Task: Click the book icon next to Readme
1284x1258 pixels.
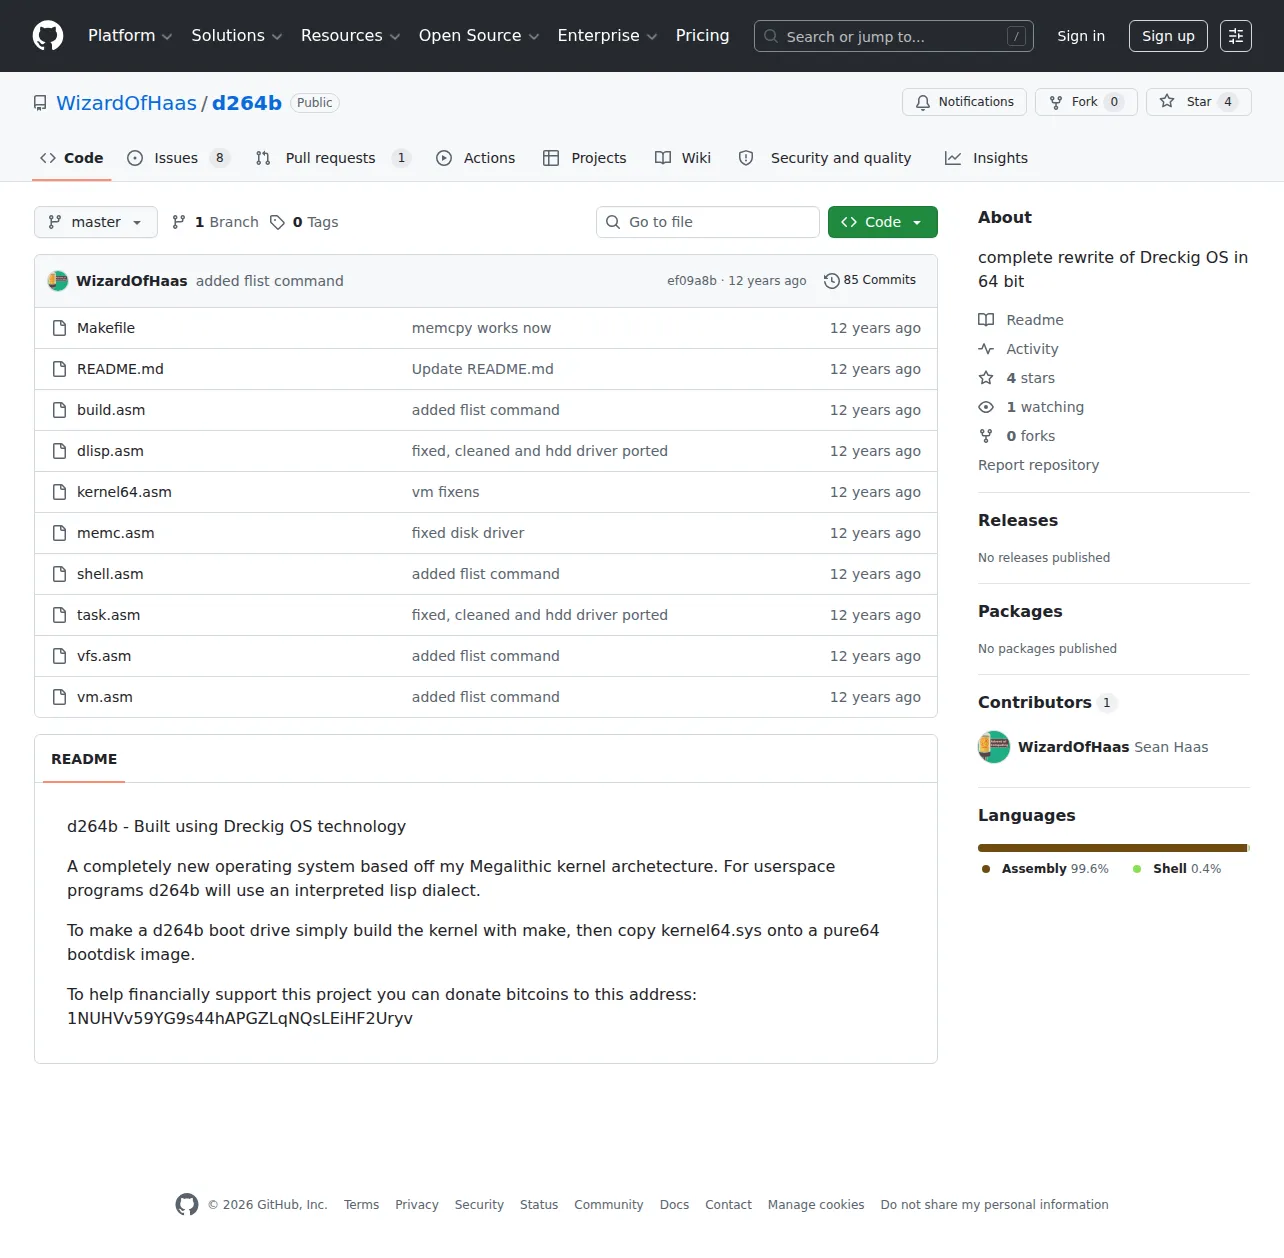Action: click(986, 320)
